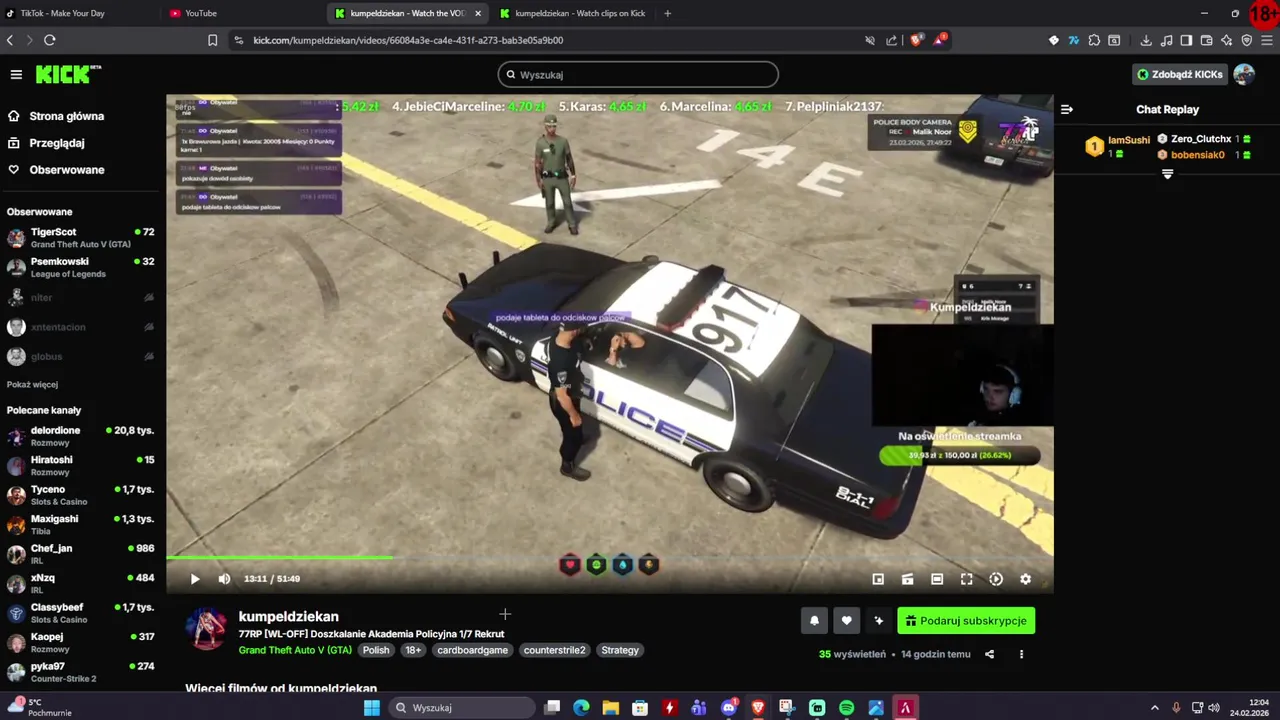Switch to Watch clips on Kick tab
Image resolution: width=1280 pixels, height=720 pixels.
pyautogui.click(x=573, y=13)
